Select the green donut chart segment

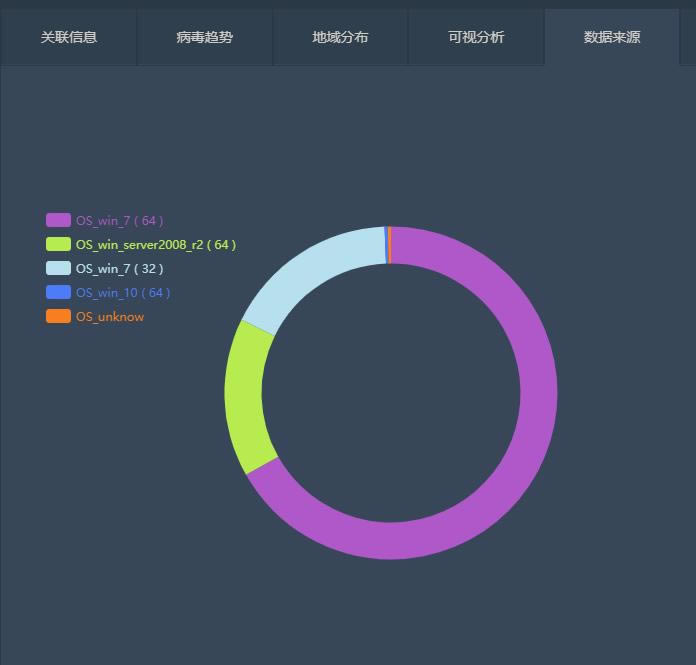coord(244,395)
